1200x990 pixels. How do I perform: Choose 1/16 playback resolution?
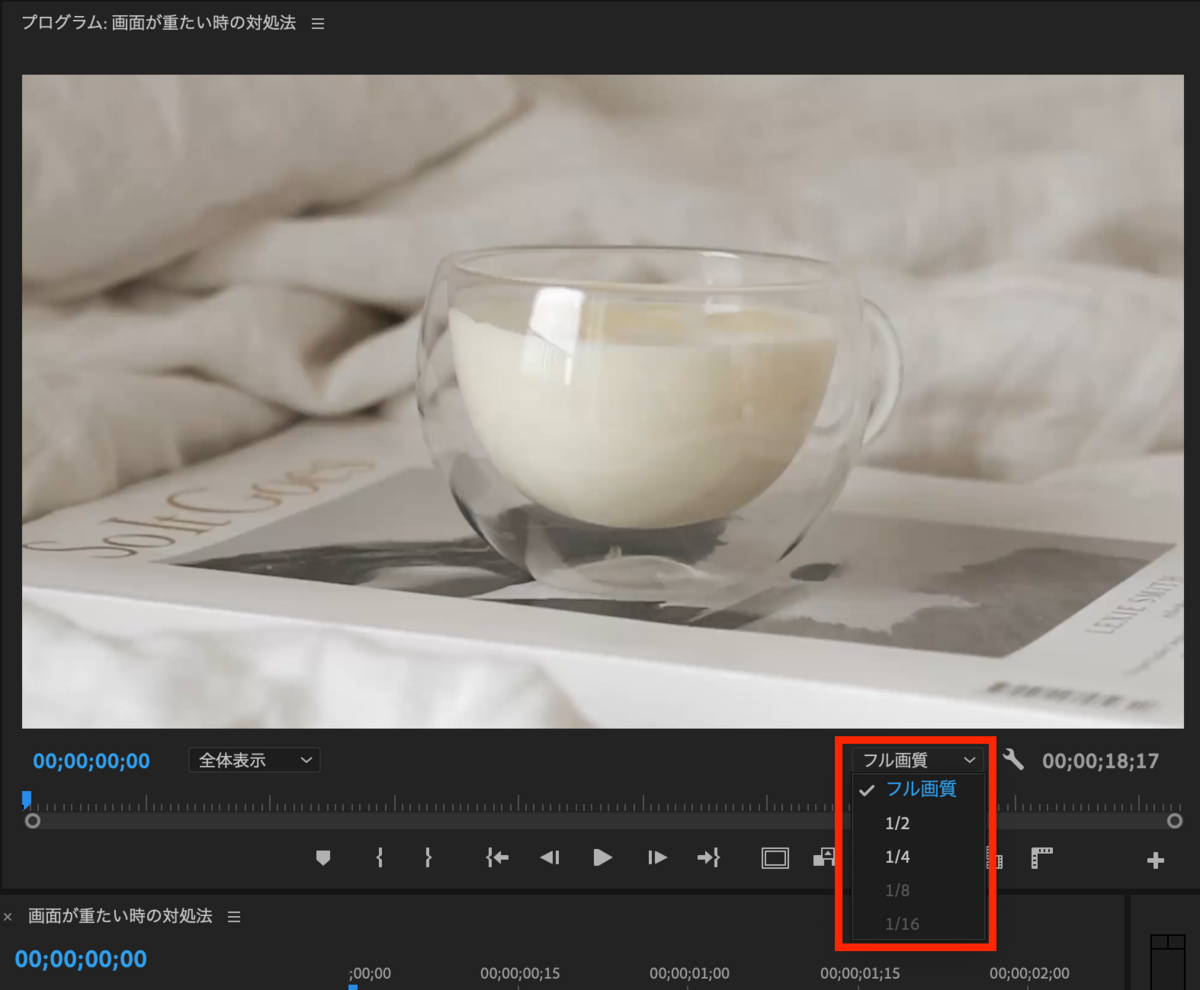click(920, 924)
